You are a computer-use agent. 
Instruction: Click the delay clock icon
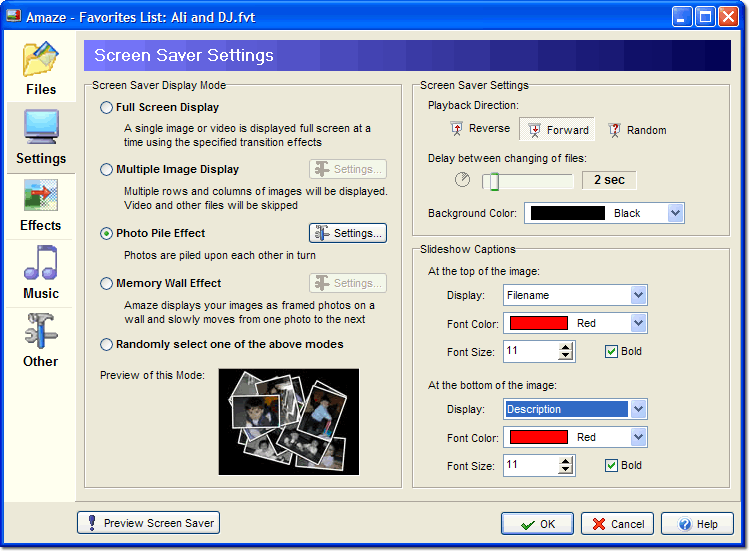tap(462, 180)
